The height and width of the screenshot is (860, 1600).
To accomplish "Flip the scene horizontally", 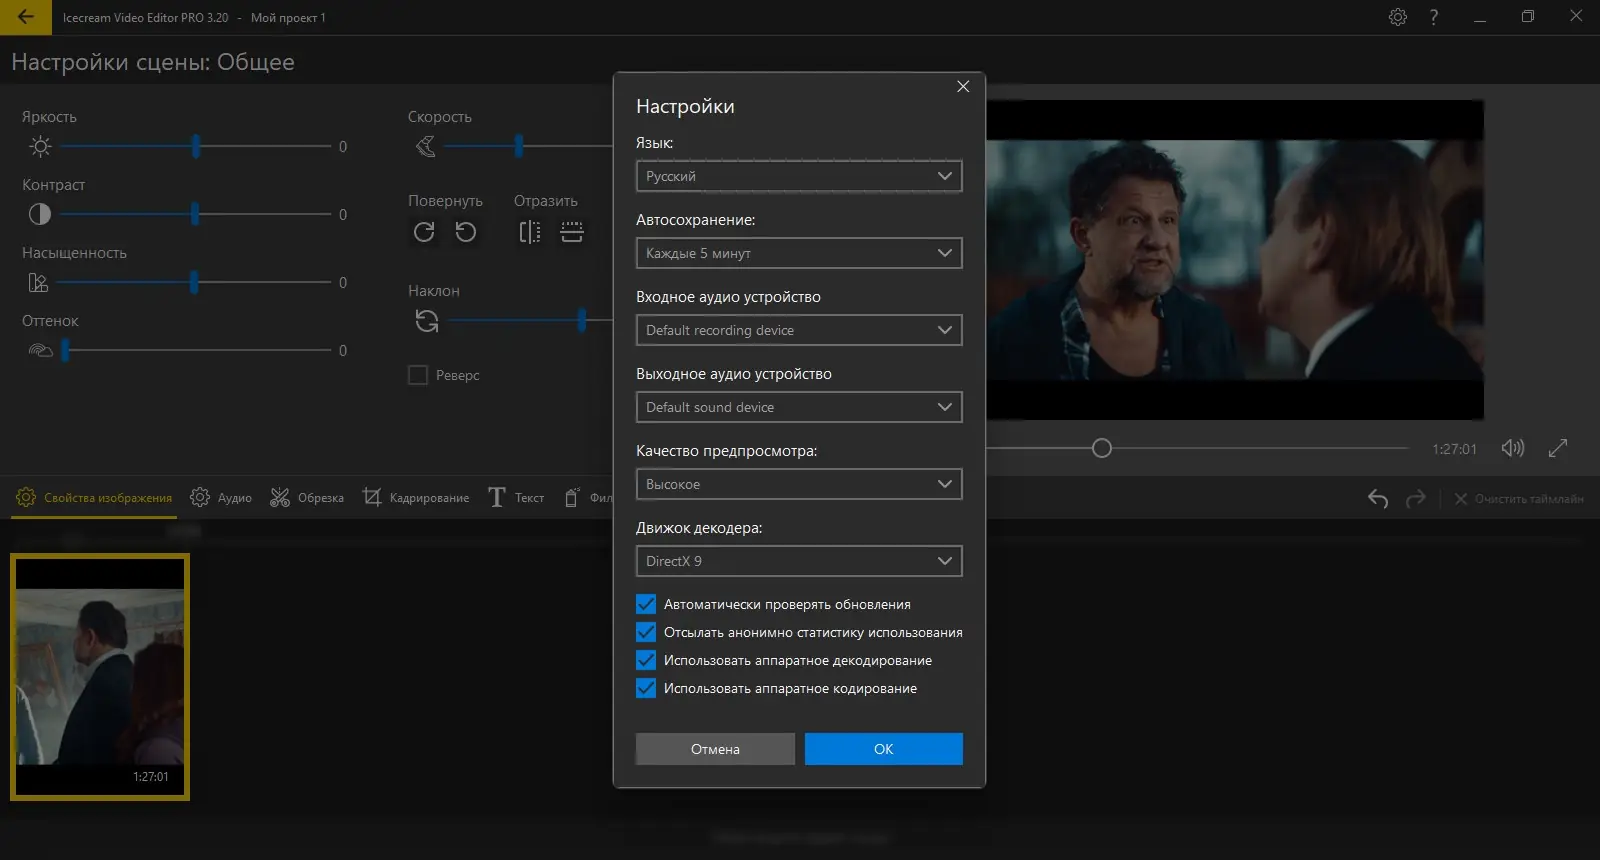I will 530,232.
